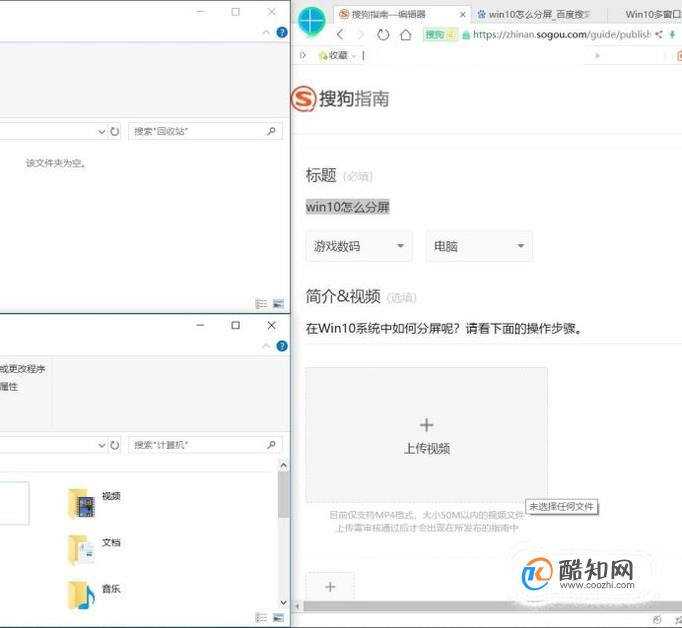Viewport: 682px width, 628px height.
Task: Click browser horizontal scrollbar left arrow
Action: (x=298, y=606)
